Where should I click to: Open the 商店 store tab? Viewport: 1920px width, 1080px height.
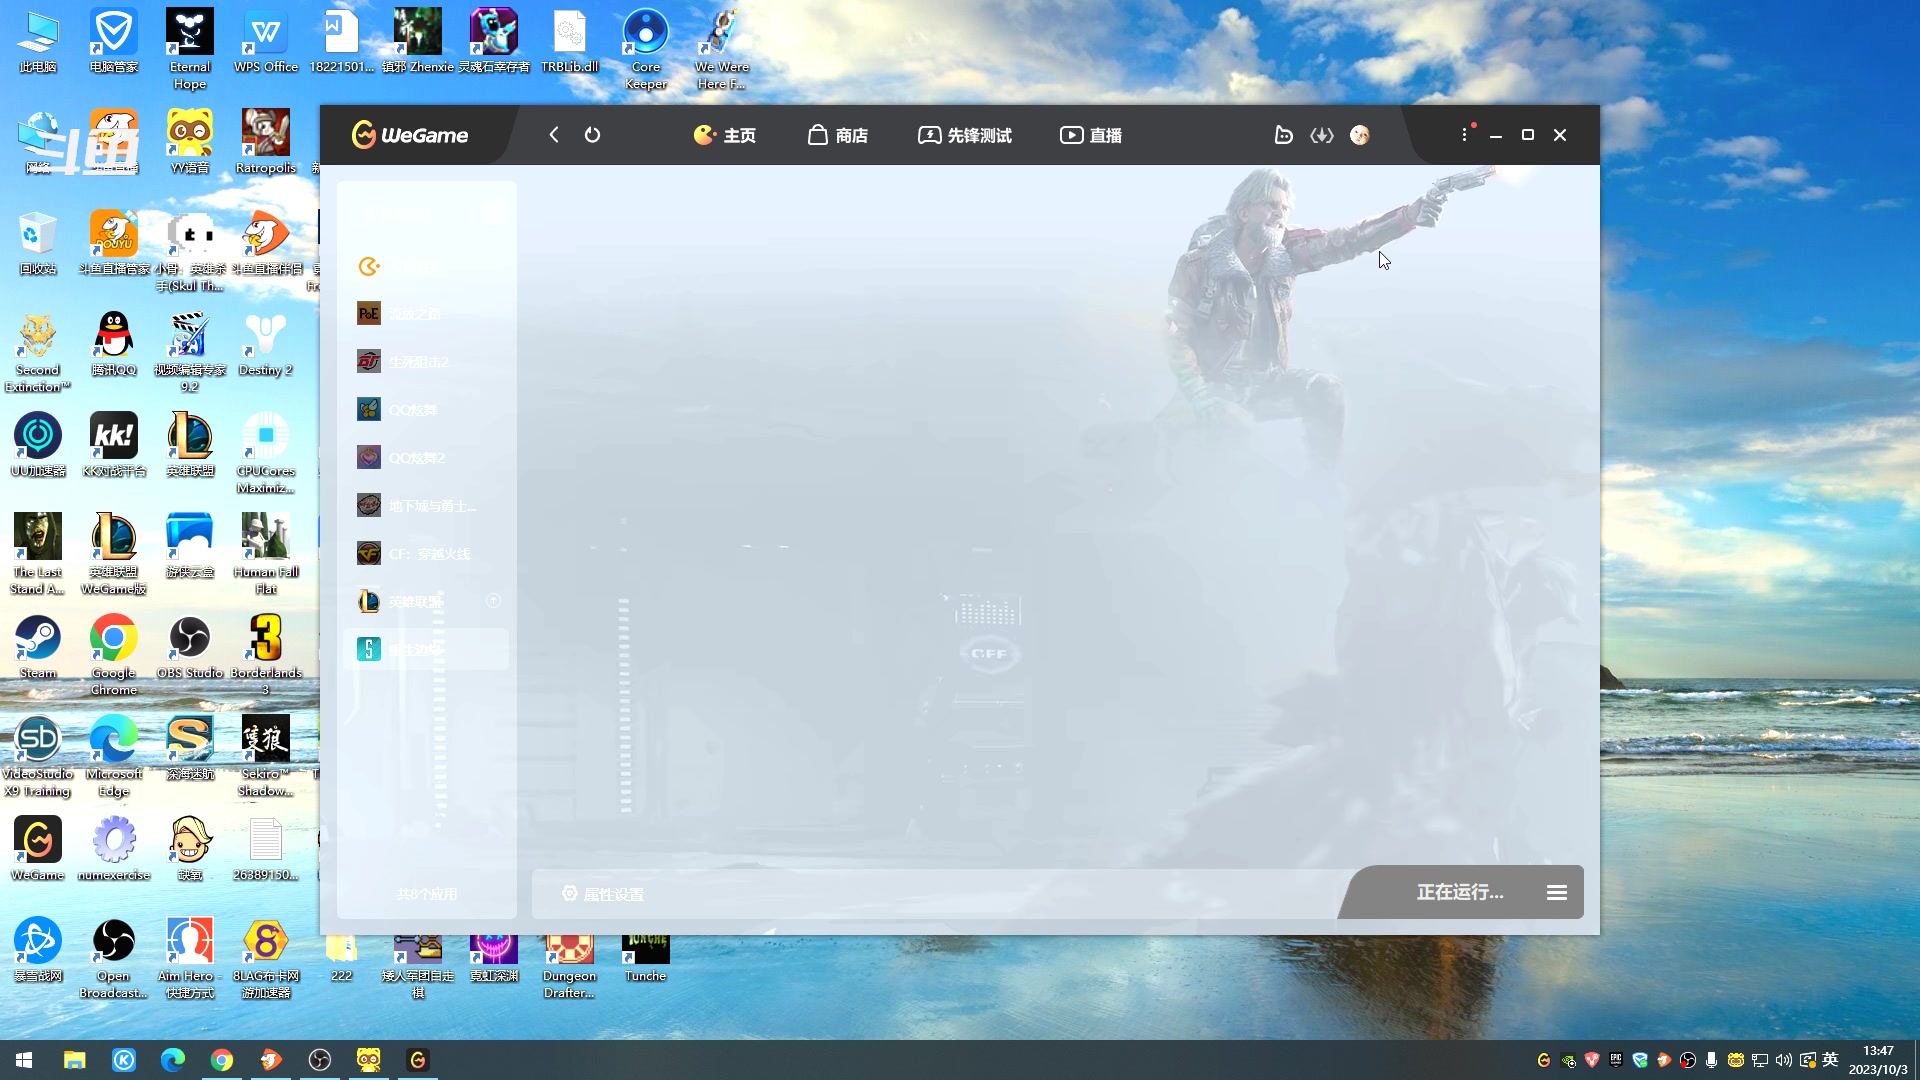838,135
